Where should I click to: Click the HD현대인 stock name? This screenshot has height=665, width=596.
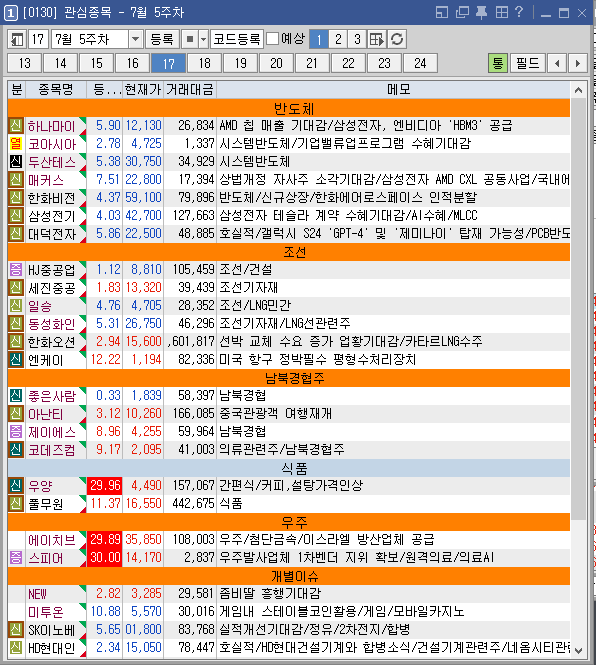52,648
